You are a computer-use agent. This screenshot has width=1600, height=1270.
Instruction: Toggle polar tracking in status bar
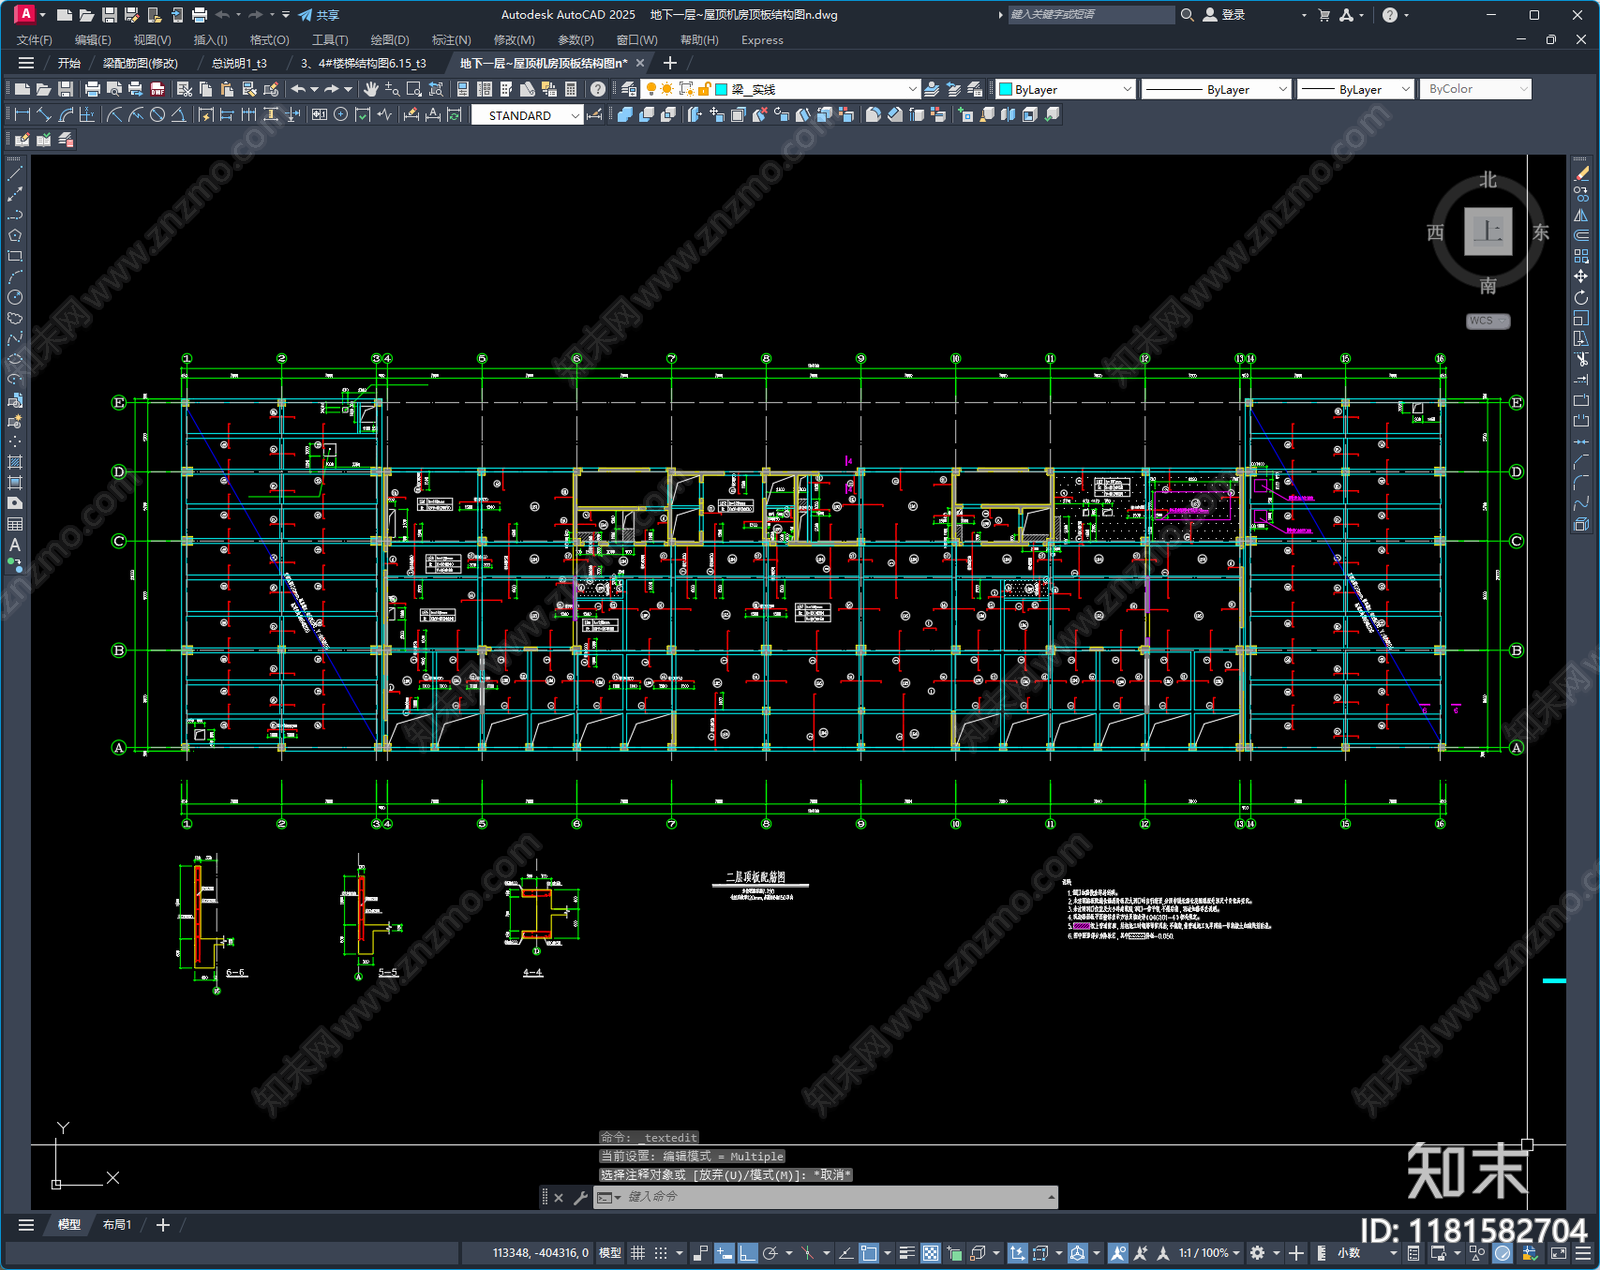[770, 1253]
